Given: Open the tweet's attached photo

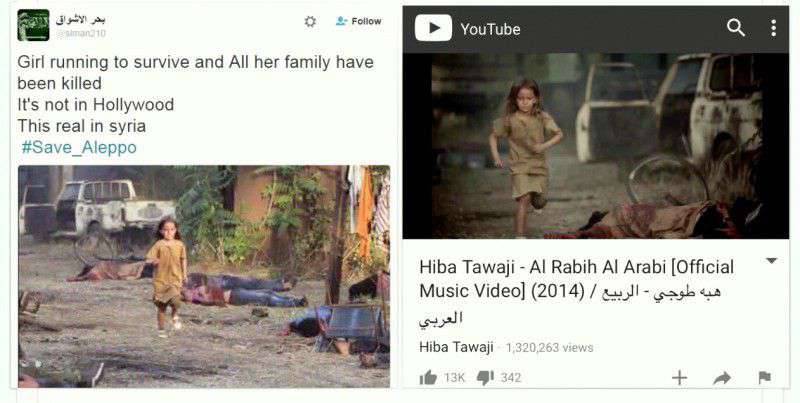Looking at the screenshot, I should (204, 276).
